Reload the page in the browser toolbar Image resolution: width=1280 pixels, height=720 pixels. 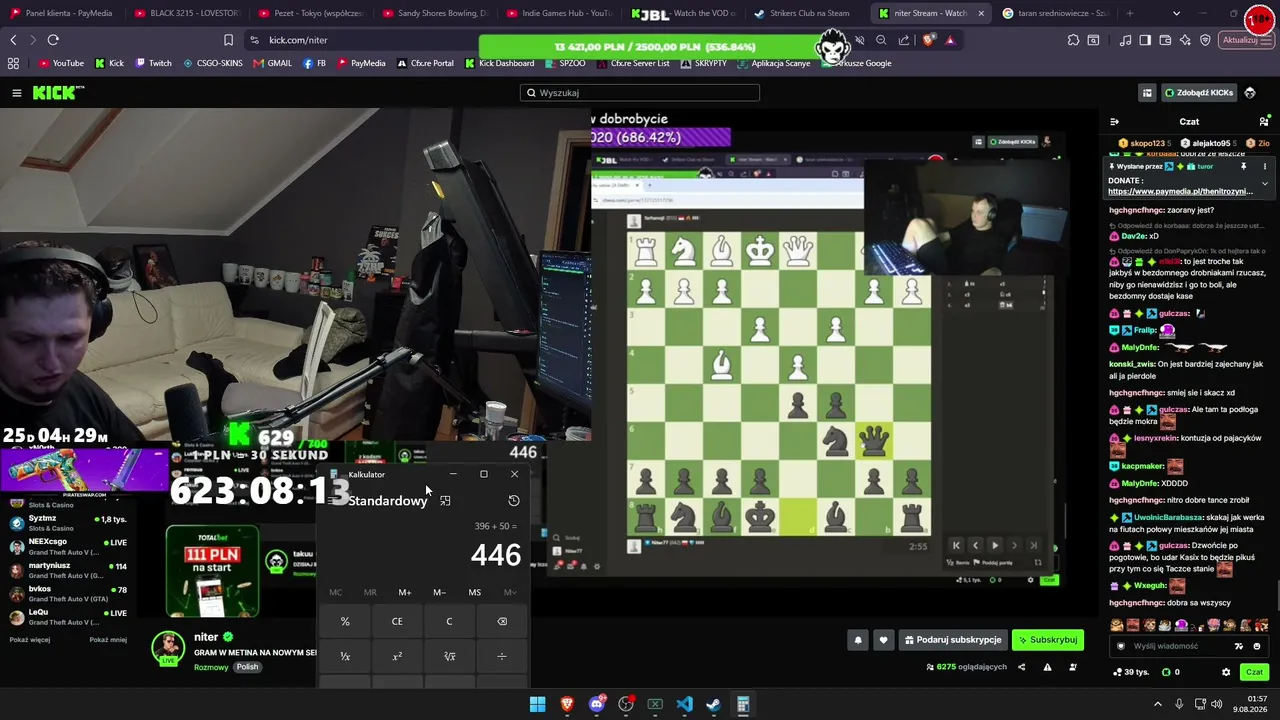point(53,40)
